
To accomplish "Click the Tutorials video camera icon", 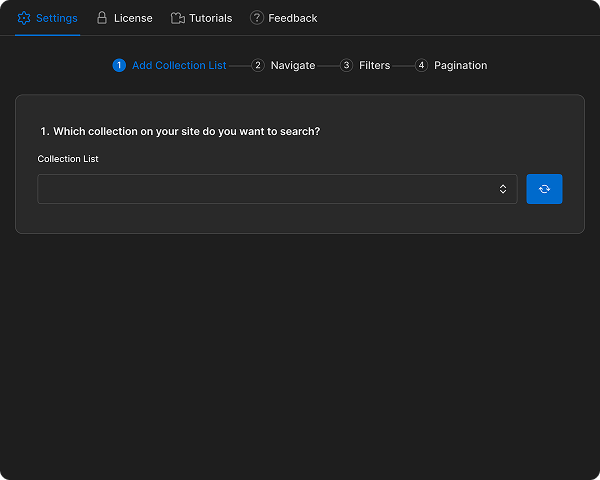I will tap(178, 18).
